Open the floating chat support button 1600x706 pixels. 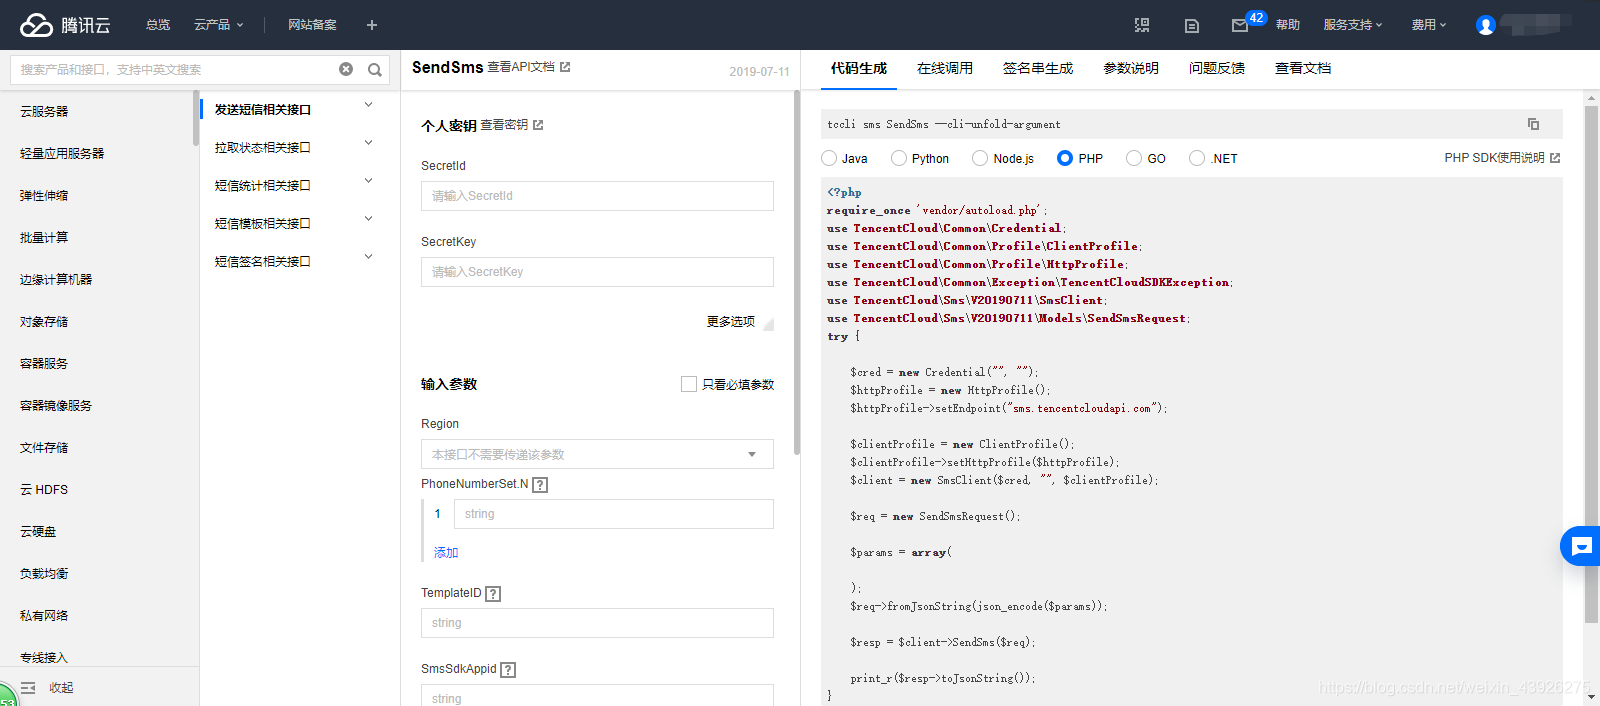[1581, 546]
